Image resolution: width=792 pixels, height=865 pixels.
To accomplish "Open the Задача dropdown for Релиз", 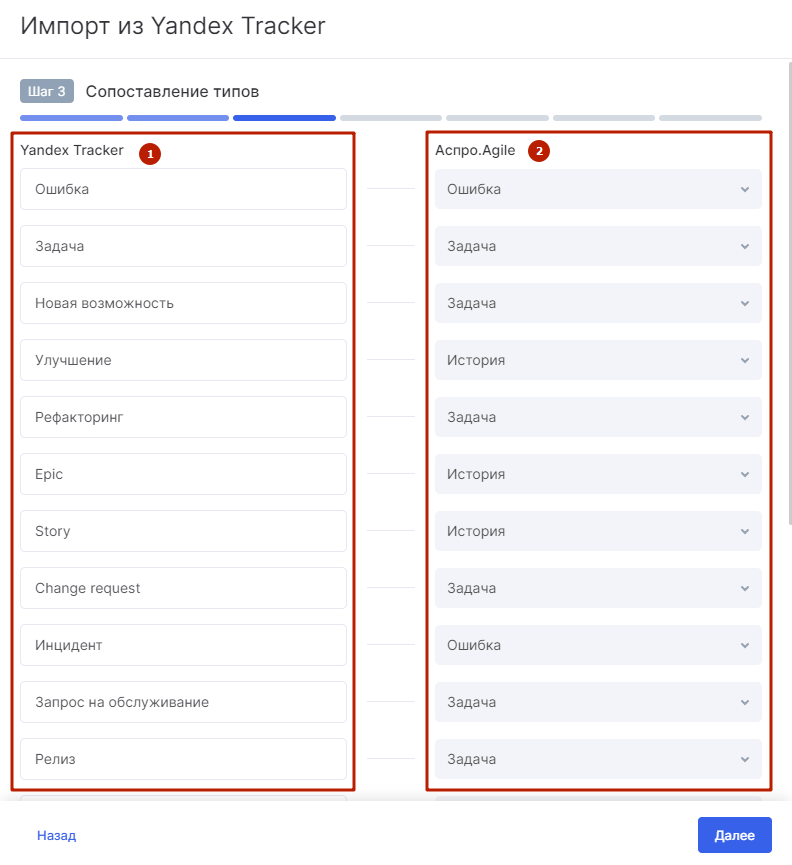I will (598, 759).
